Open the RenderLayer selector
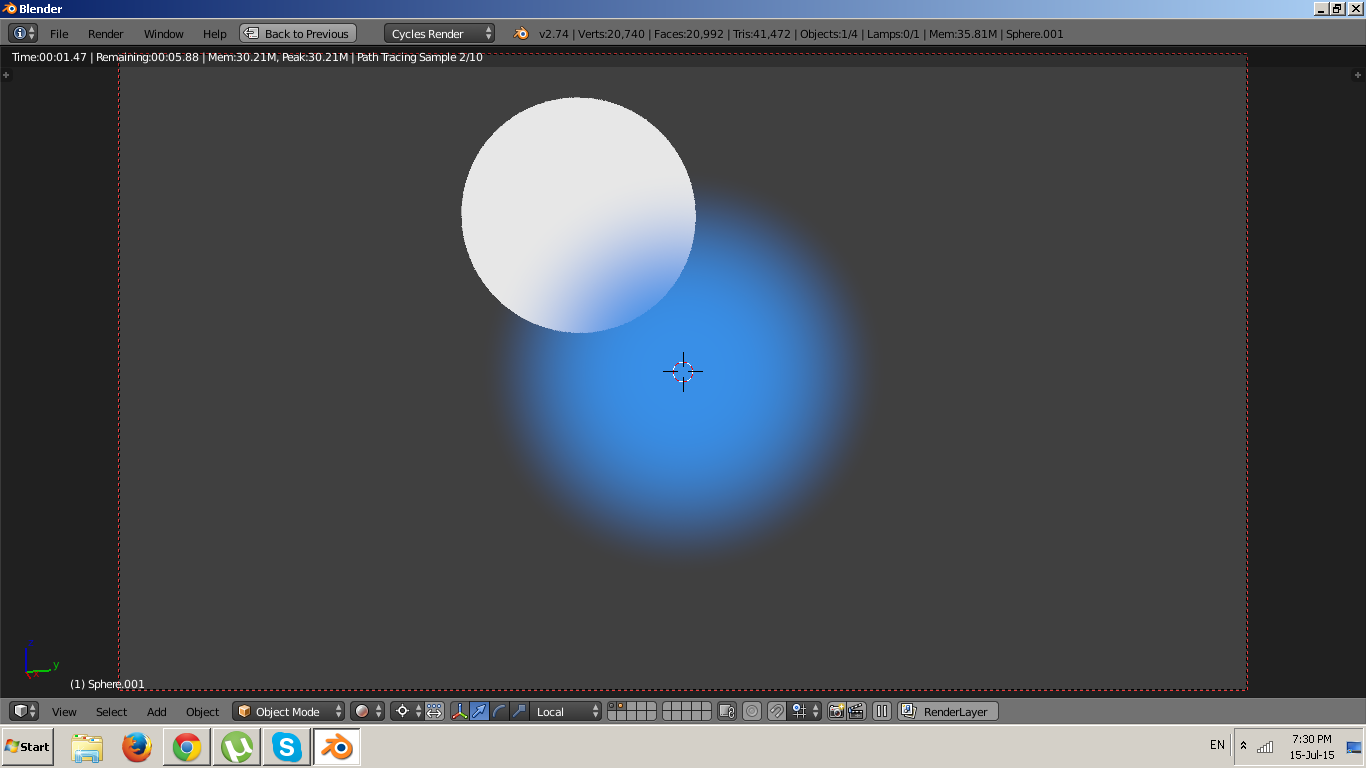 pyautogui.click(x=948, y=711)
